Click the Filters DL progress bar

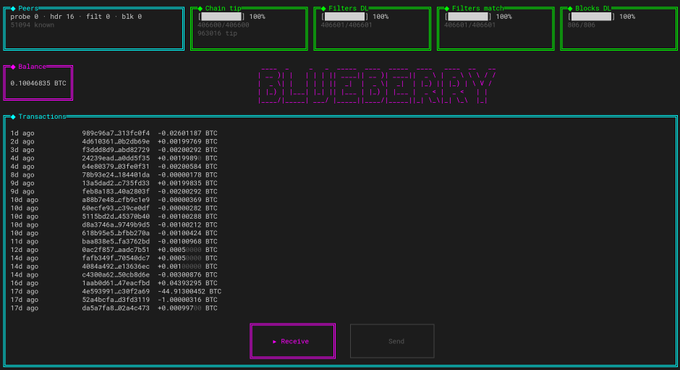click(x=344, y=16)
